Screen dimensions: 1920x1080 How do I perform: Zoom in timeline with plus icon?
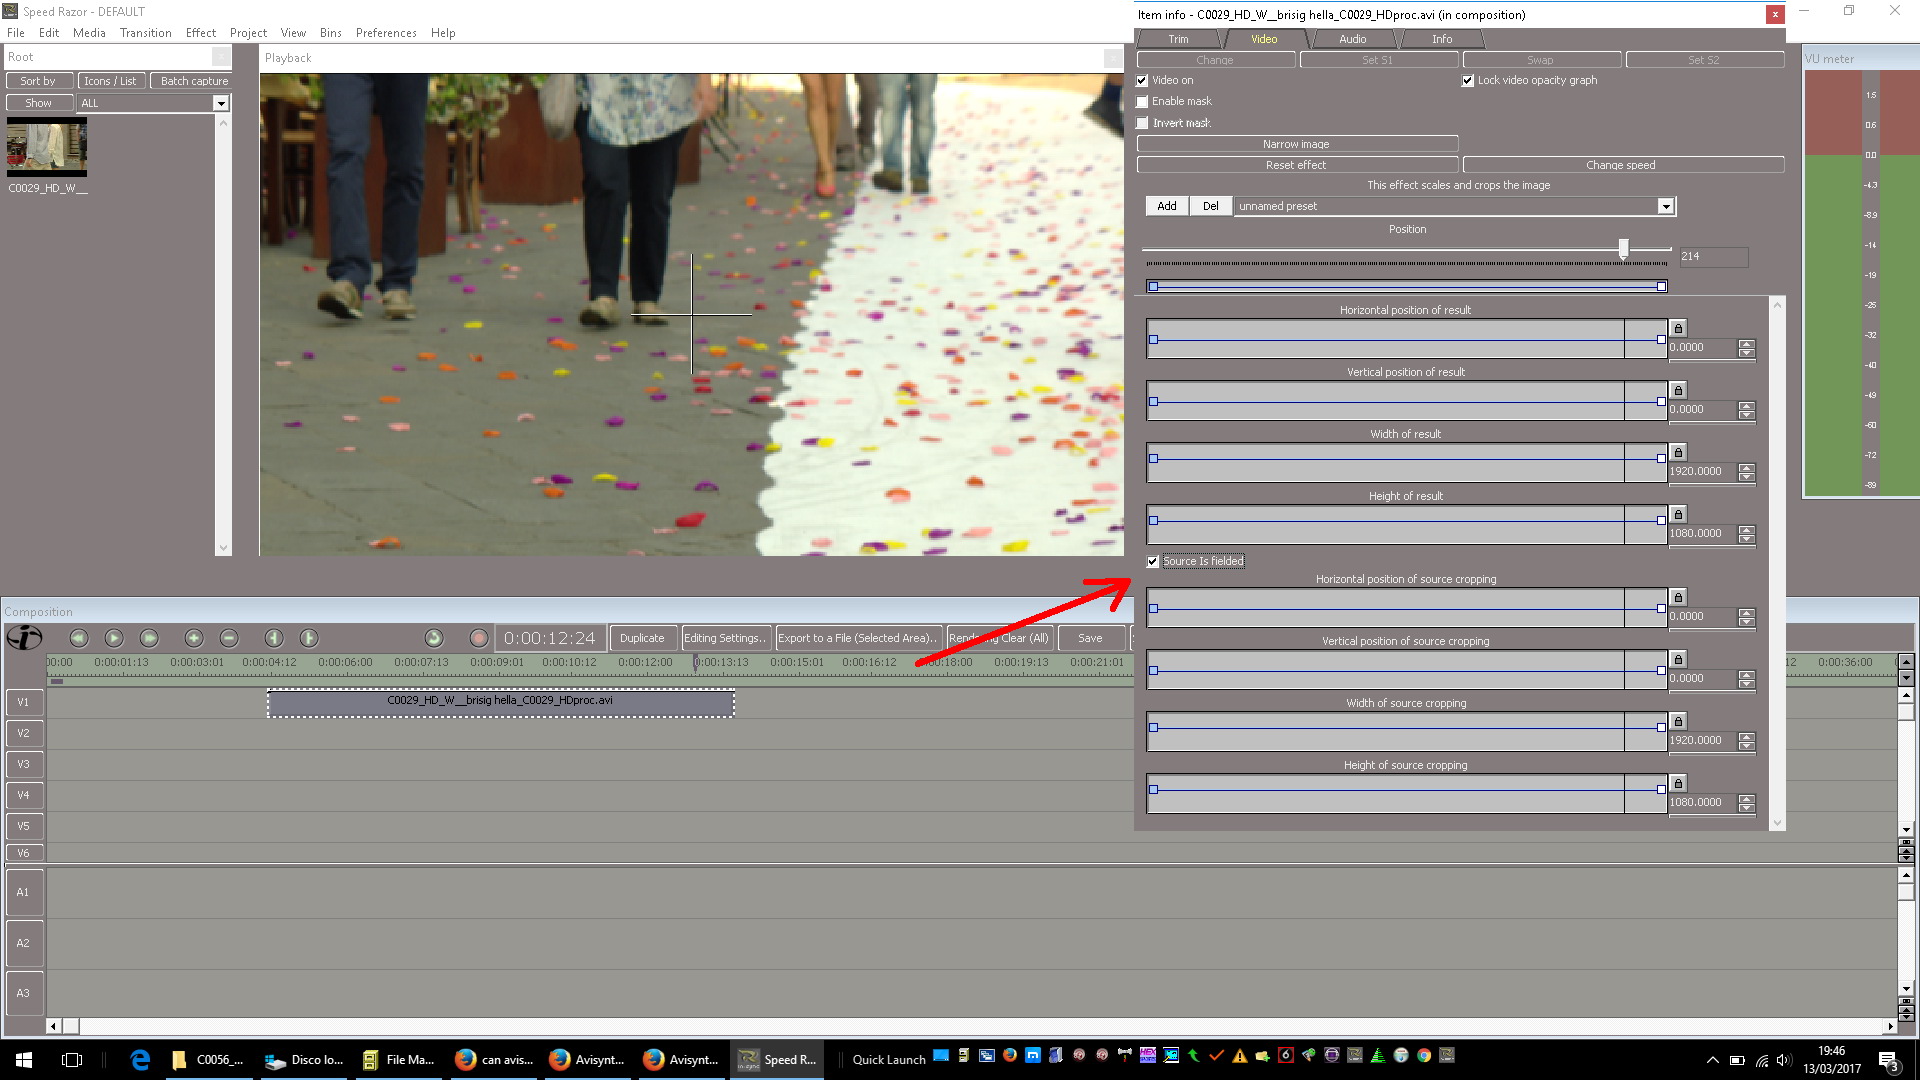(x=194, y=638)
